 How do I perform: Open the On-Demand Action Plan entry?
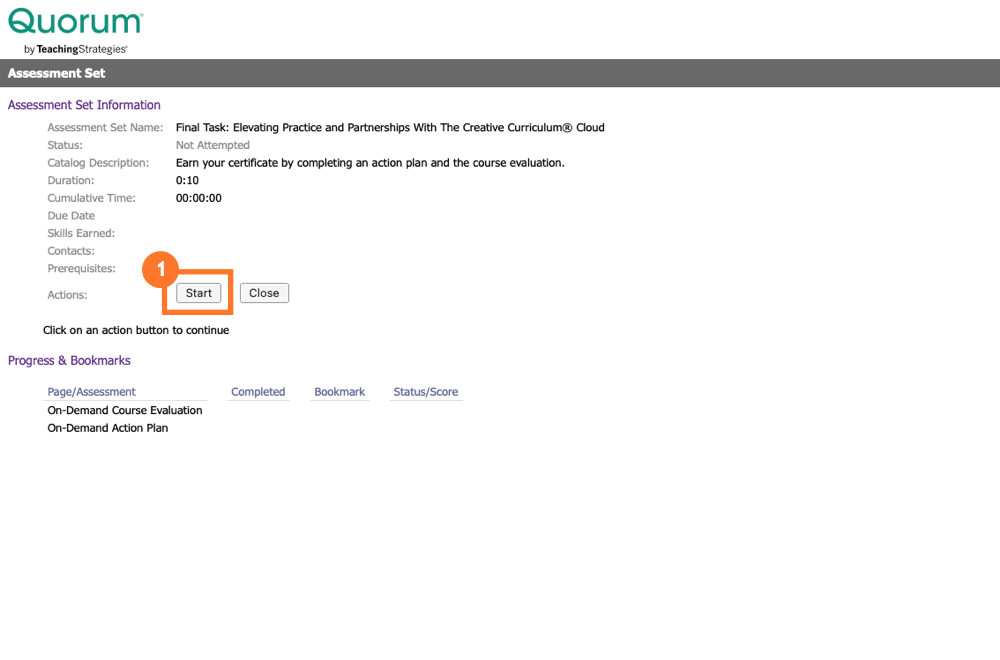point(107,427)
